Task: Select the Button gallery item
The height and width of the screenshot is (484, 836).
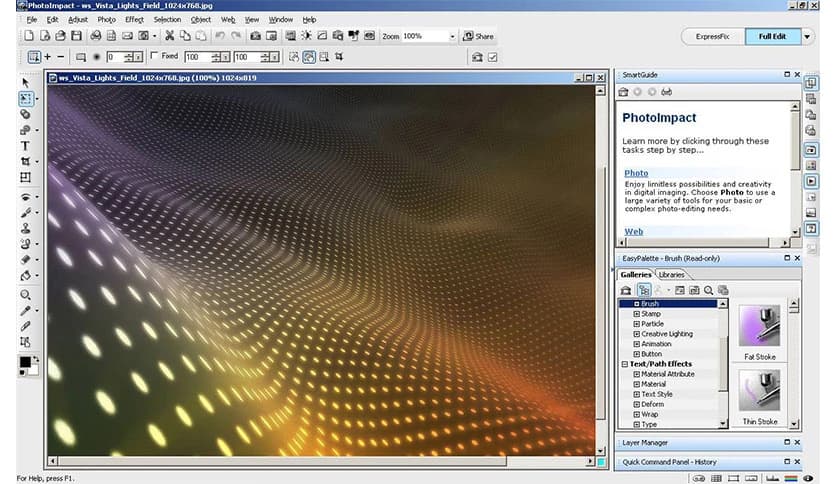Action: pos(651,354)
